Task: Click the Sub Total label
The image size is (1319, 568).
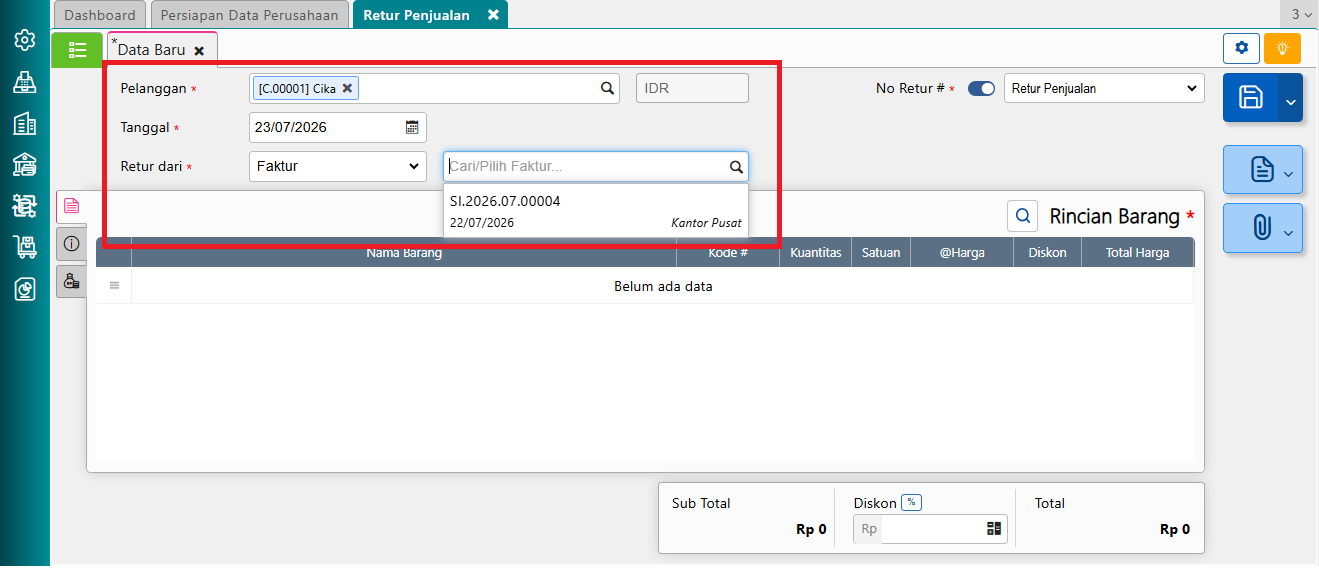Action: tap(701, 503)
